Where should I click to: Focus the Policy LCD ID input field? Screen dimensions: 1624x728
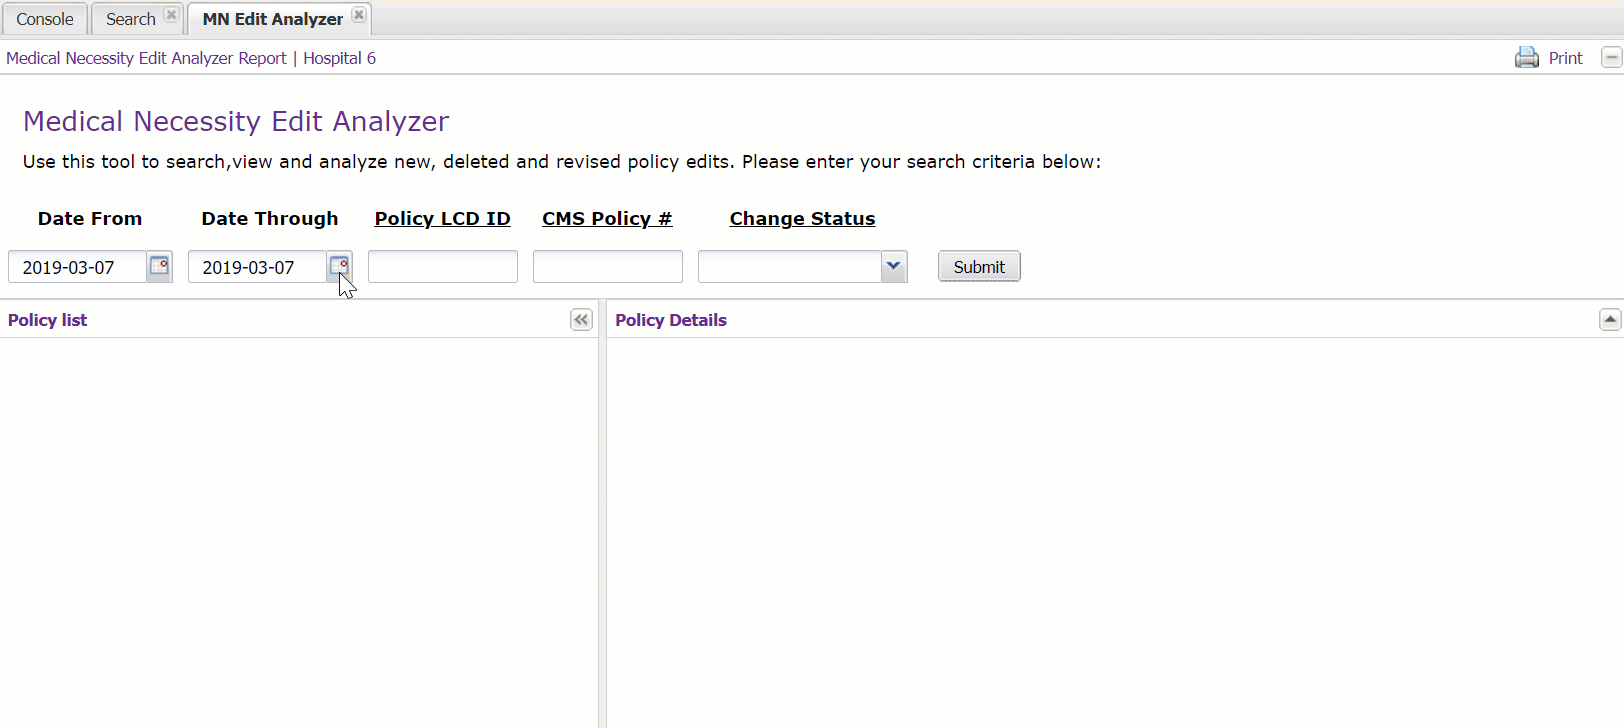[442, 267]
